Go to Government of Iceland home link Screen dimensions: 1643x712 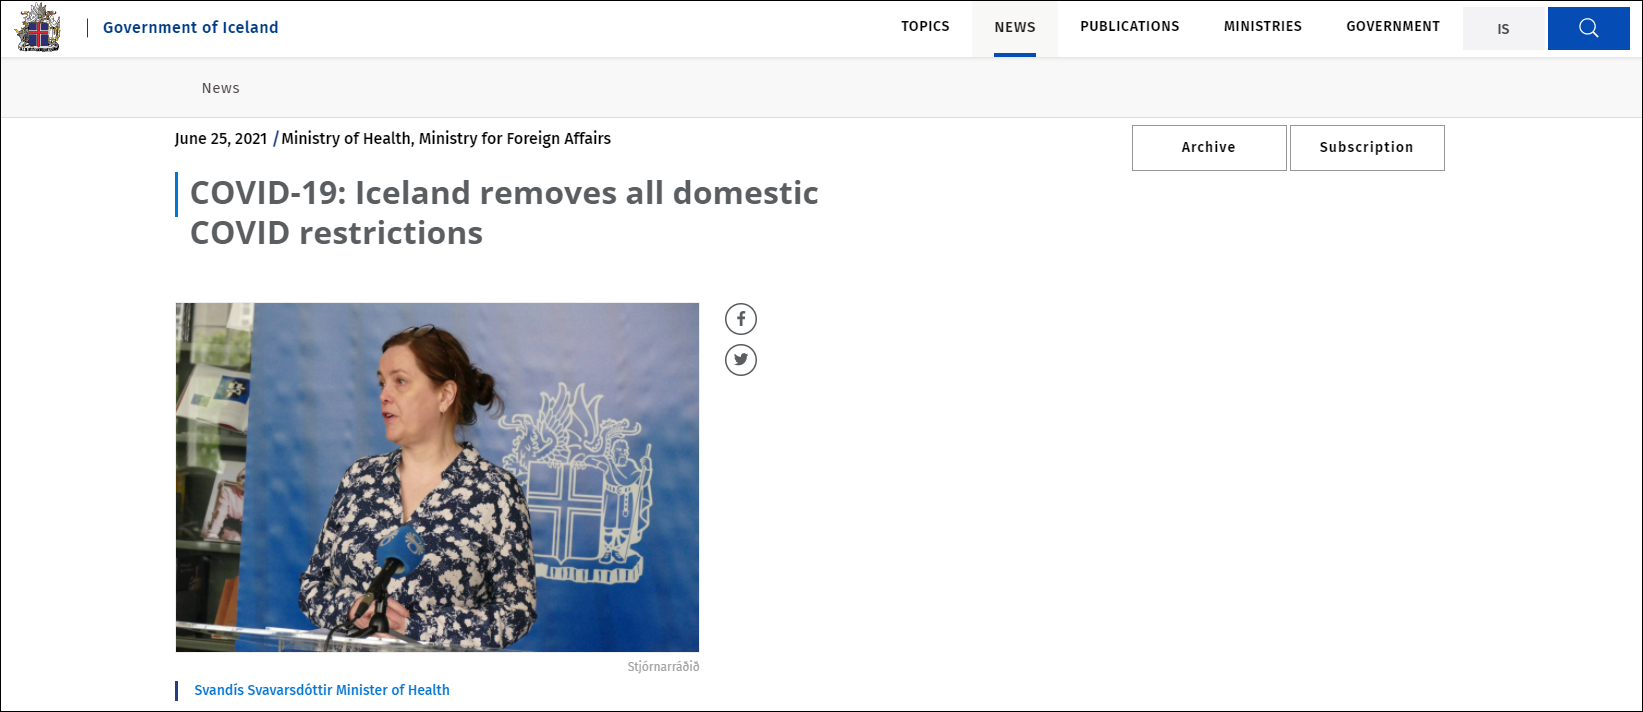coord(191,27)
